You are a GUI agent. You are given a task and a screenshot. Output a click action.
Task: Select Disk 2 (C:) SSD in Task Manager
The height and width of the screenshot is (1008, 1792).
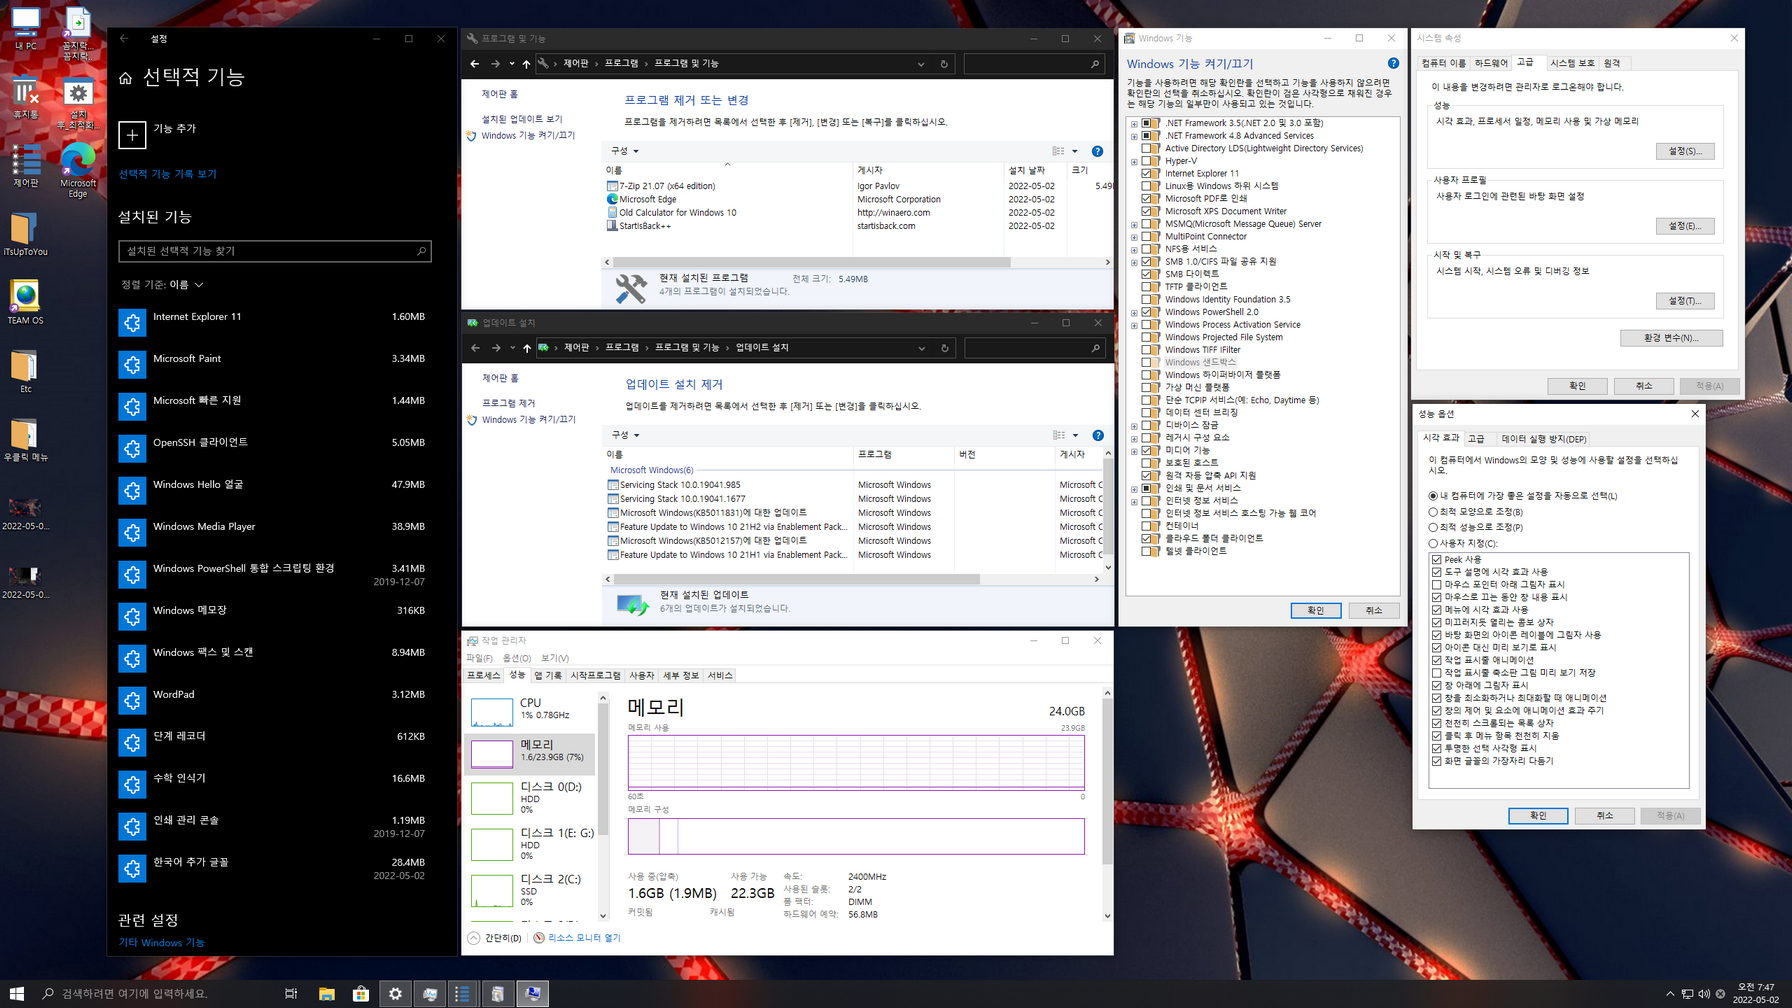click(x=532, y=889)
